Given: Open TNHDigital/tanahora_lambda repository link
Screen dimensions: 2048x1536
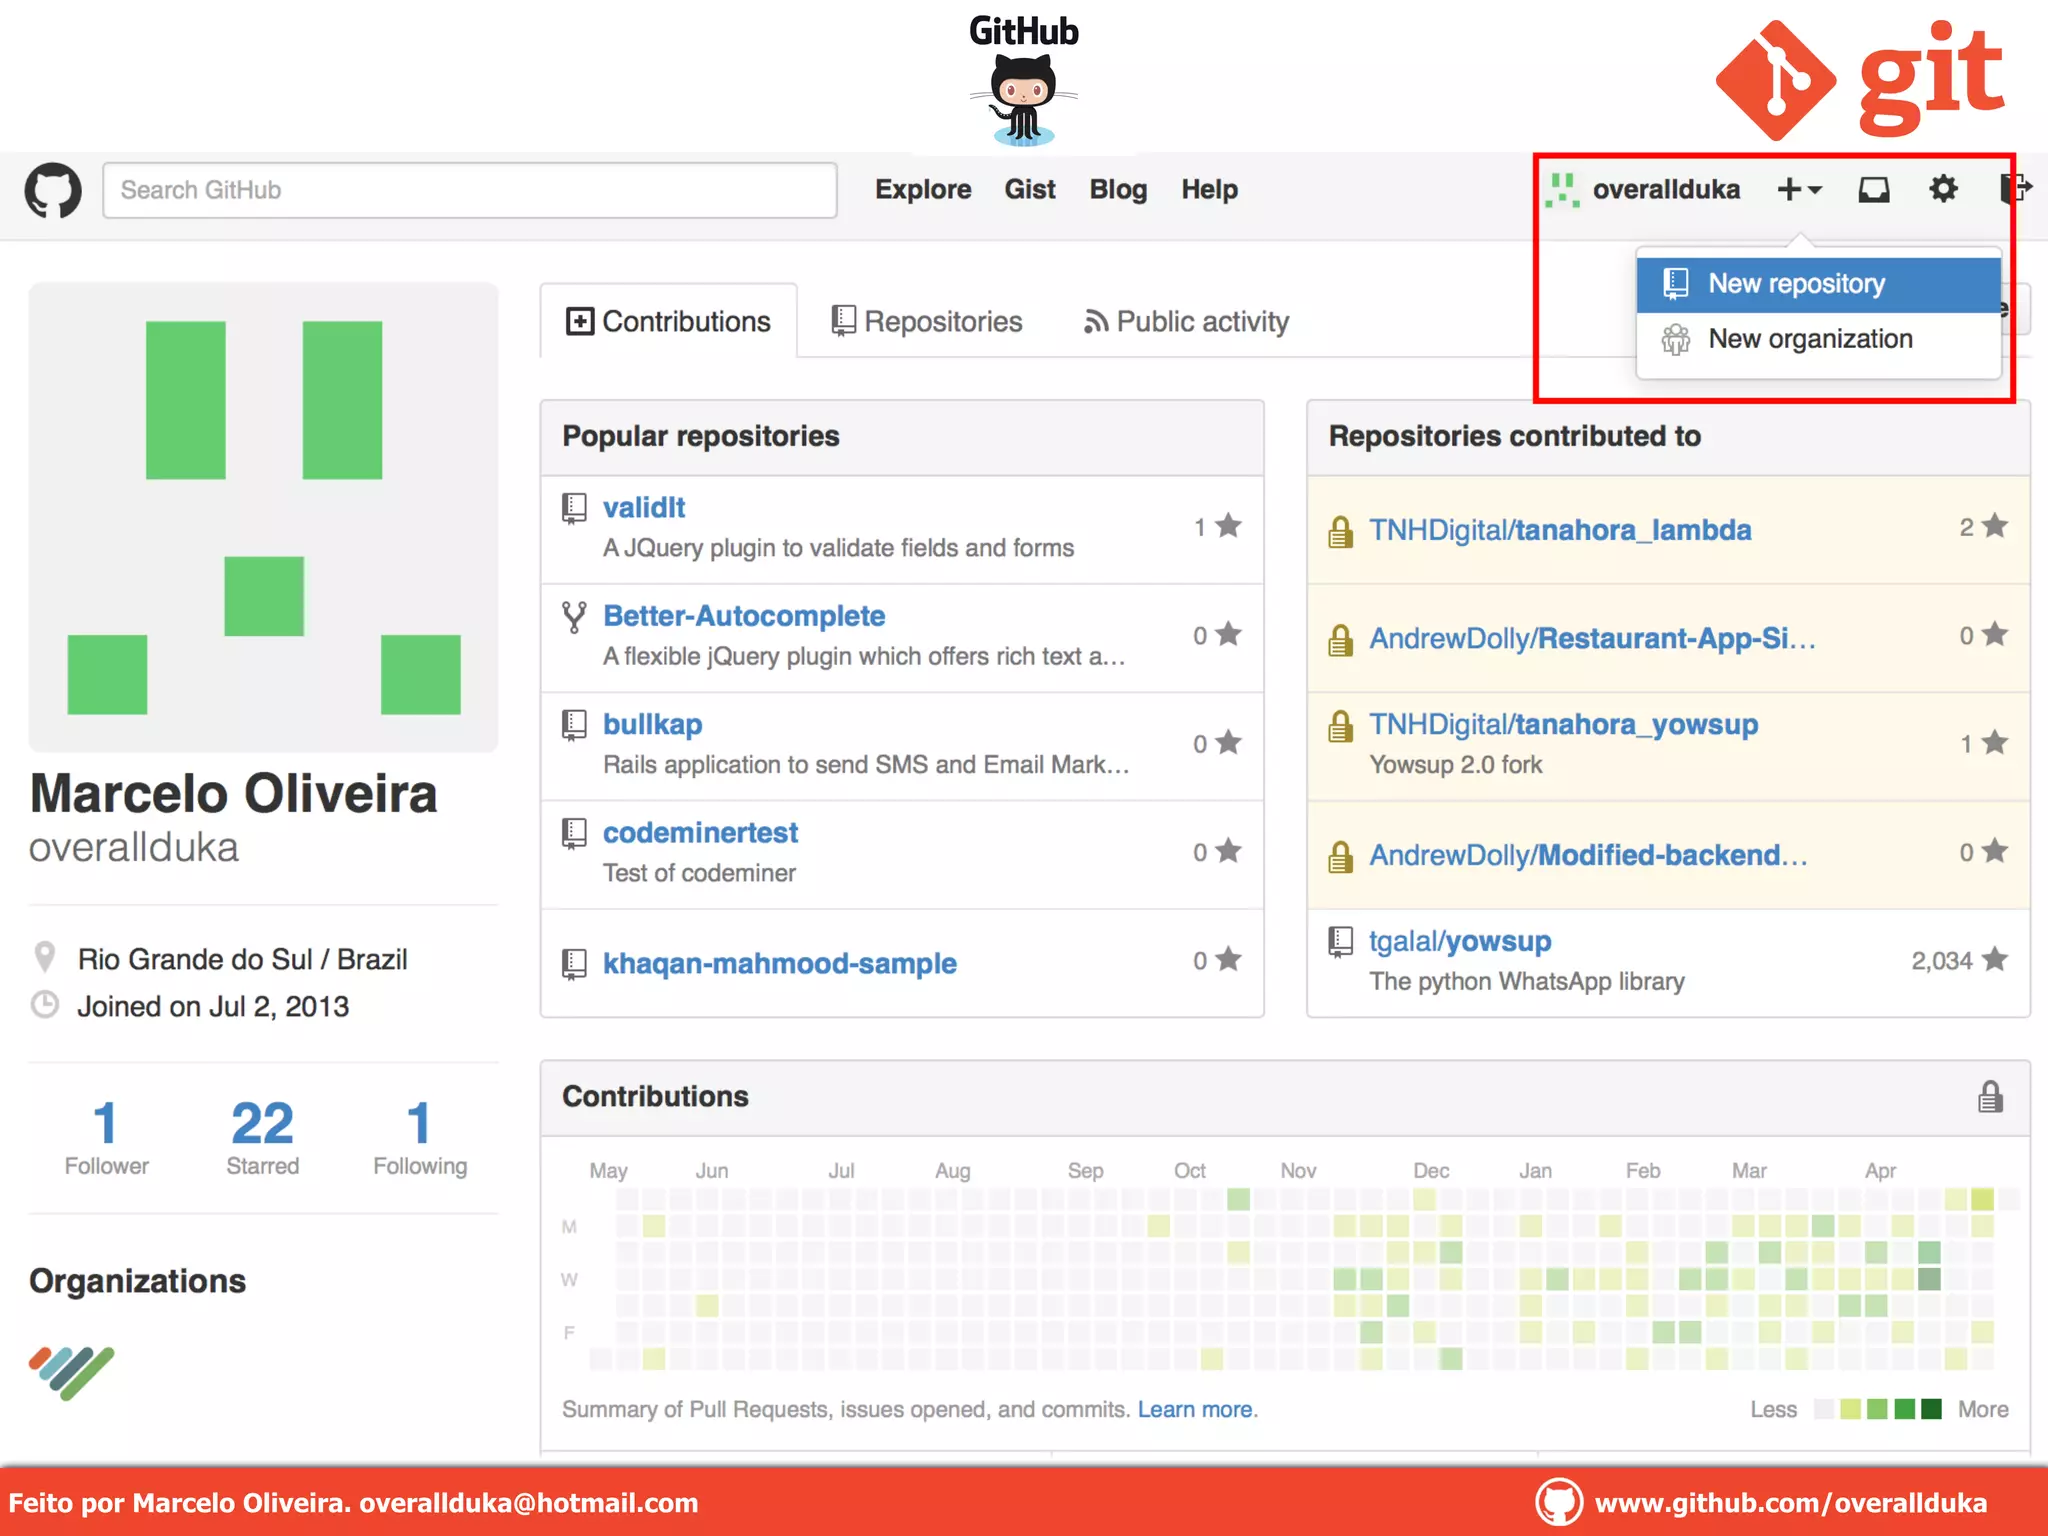Looking at the screenshot, I should [1560, 530].
